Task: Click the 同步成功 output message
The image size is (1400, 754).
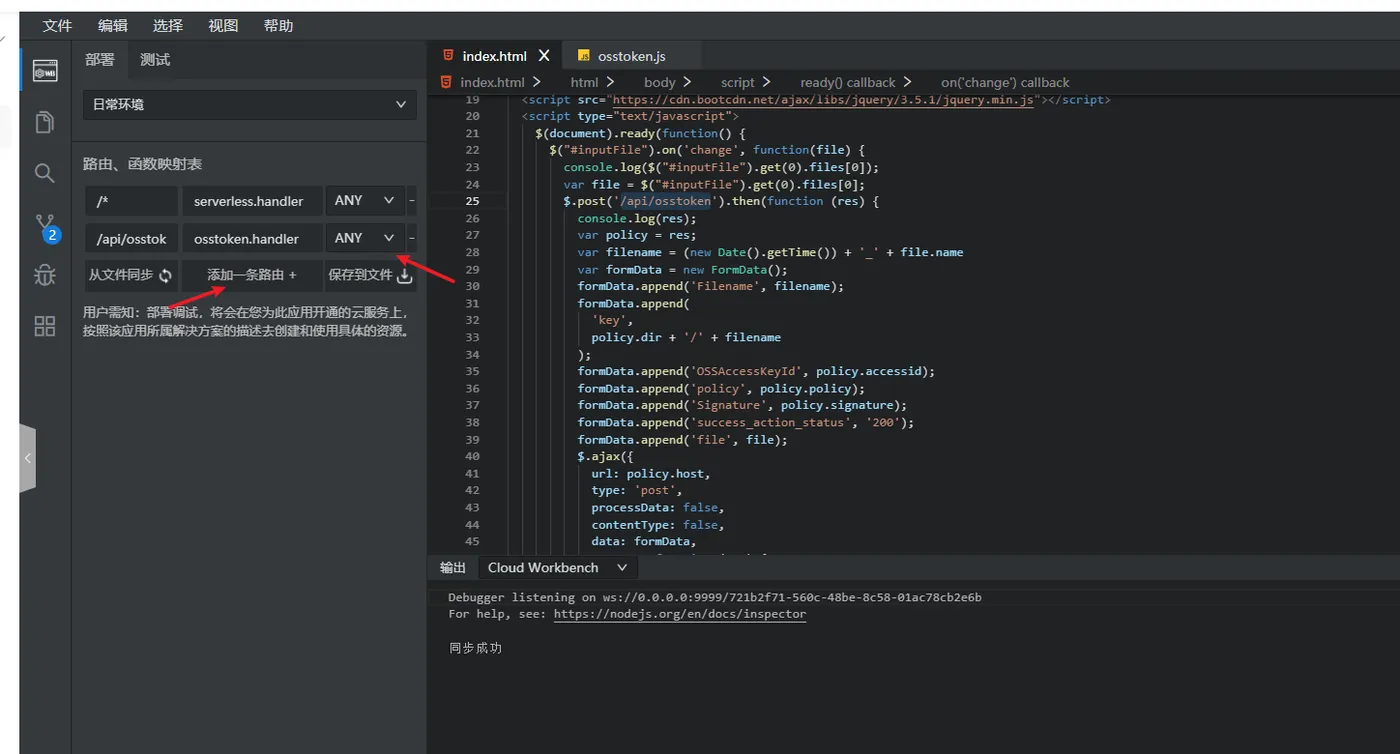Action: coord(476,648)
